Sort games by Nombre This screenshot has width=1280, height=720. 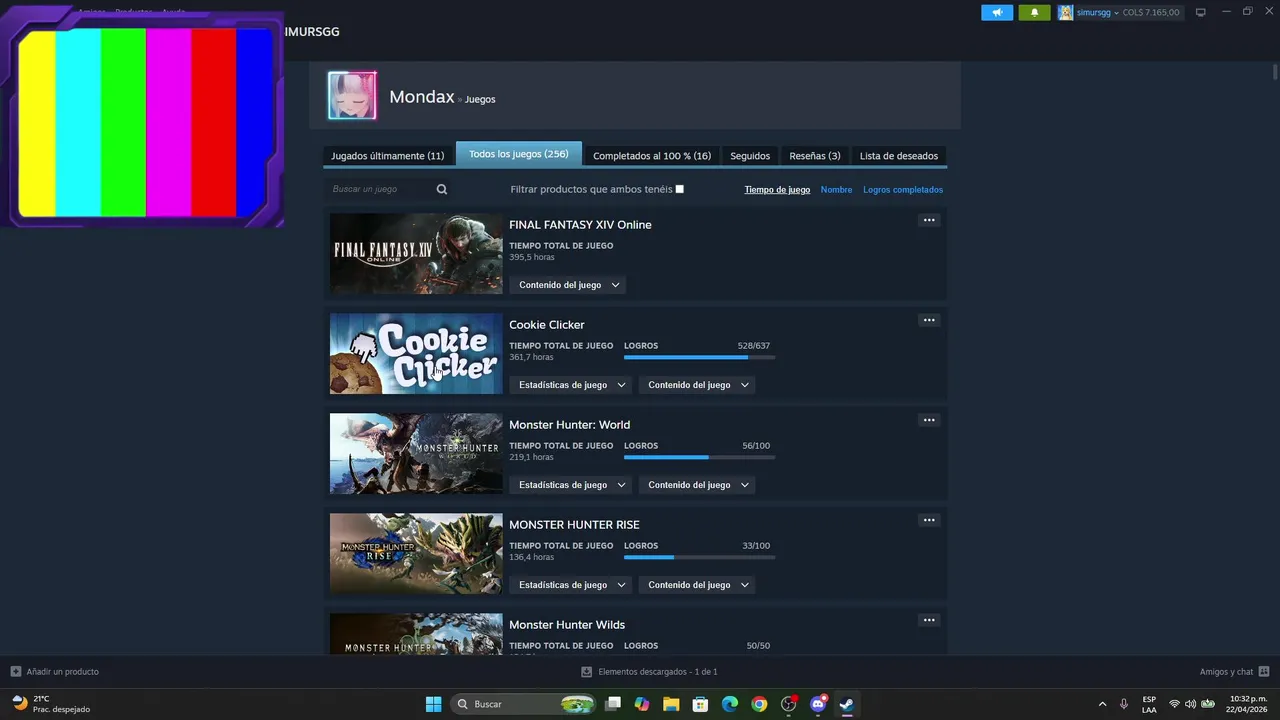pos(836,189)
